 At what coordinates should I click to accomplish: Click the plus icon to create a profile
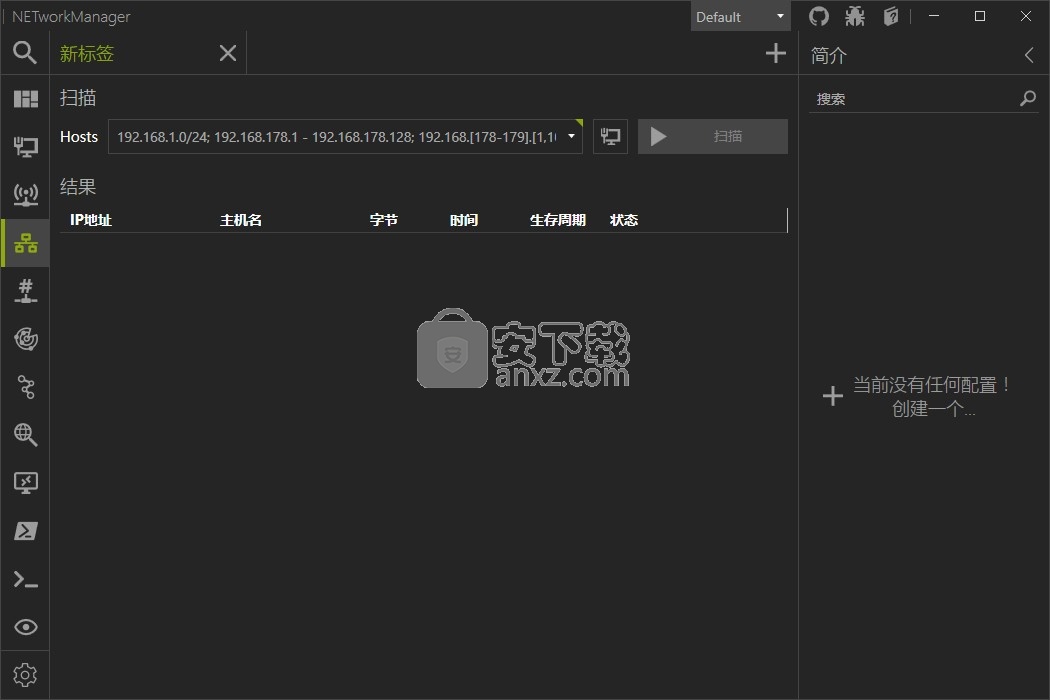tap(832, 396)
